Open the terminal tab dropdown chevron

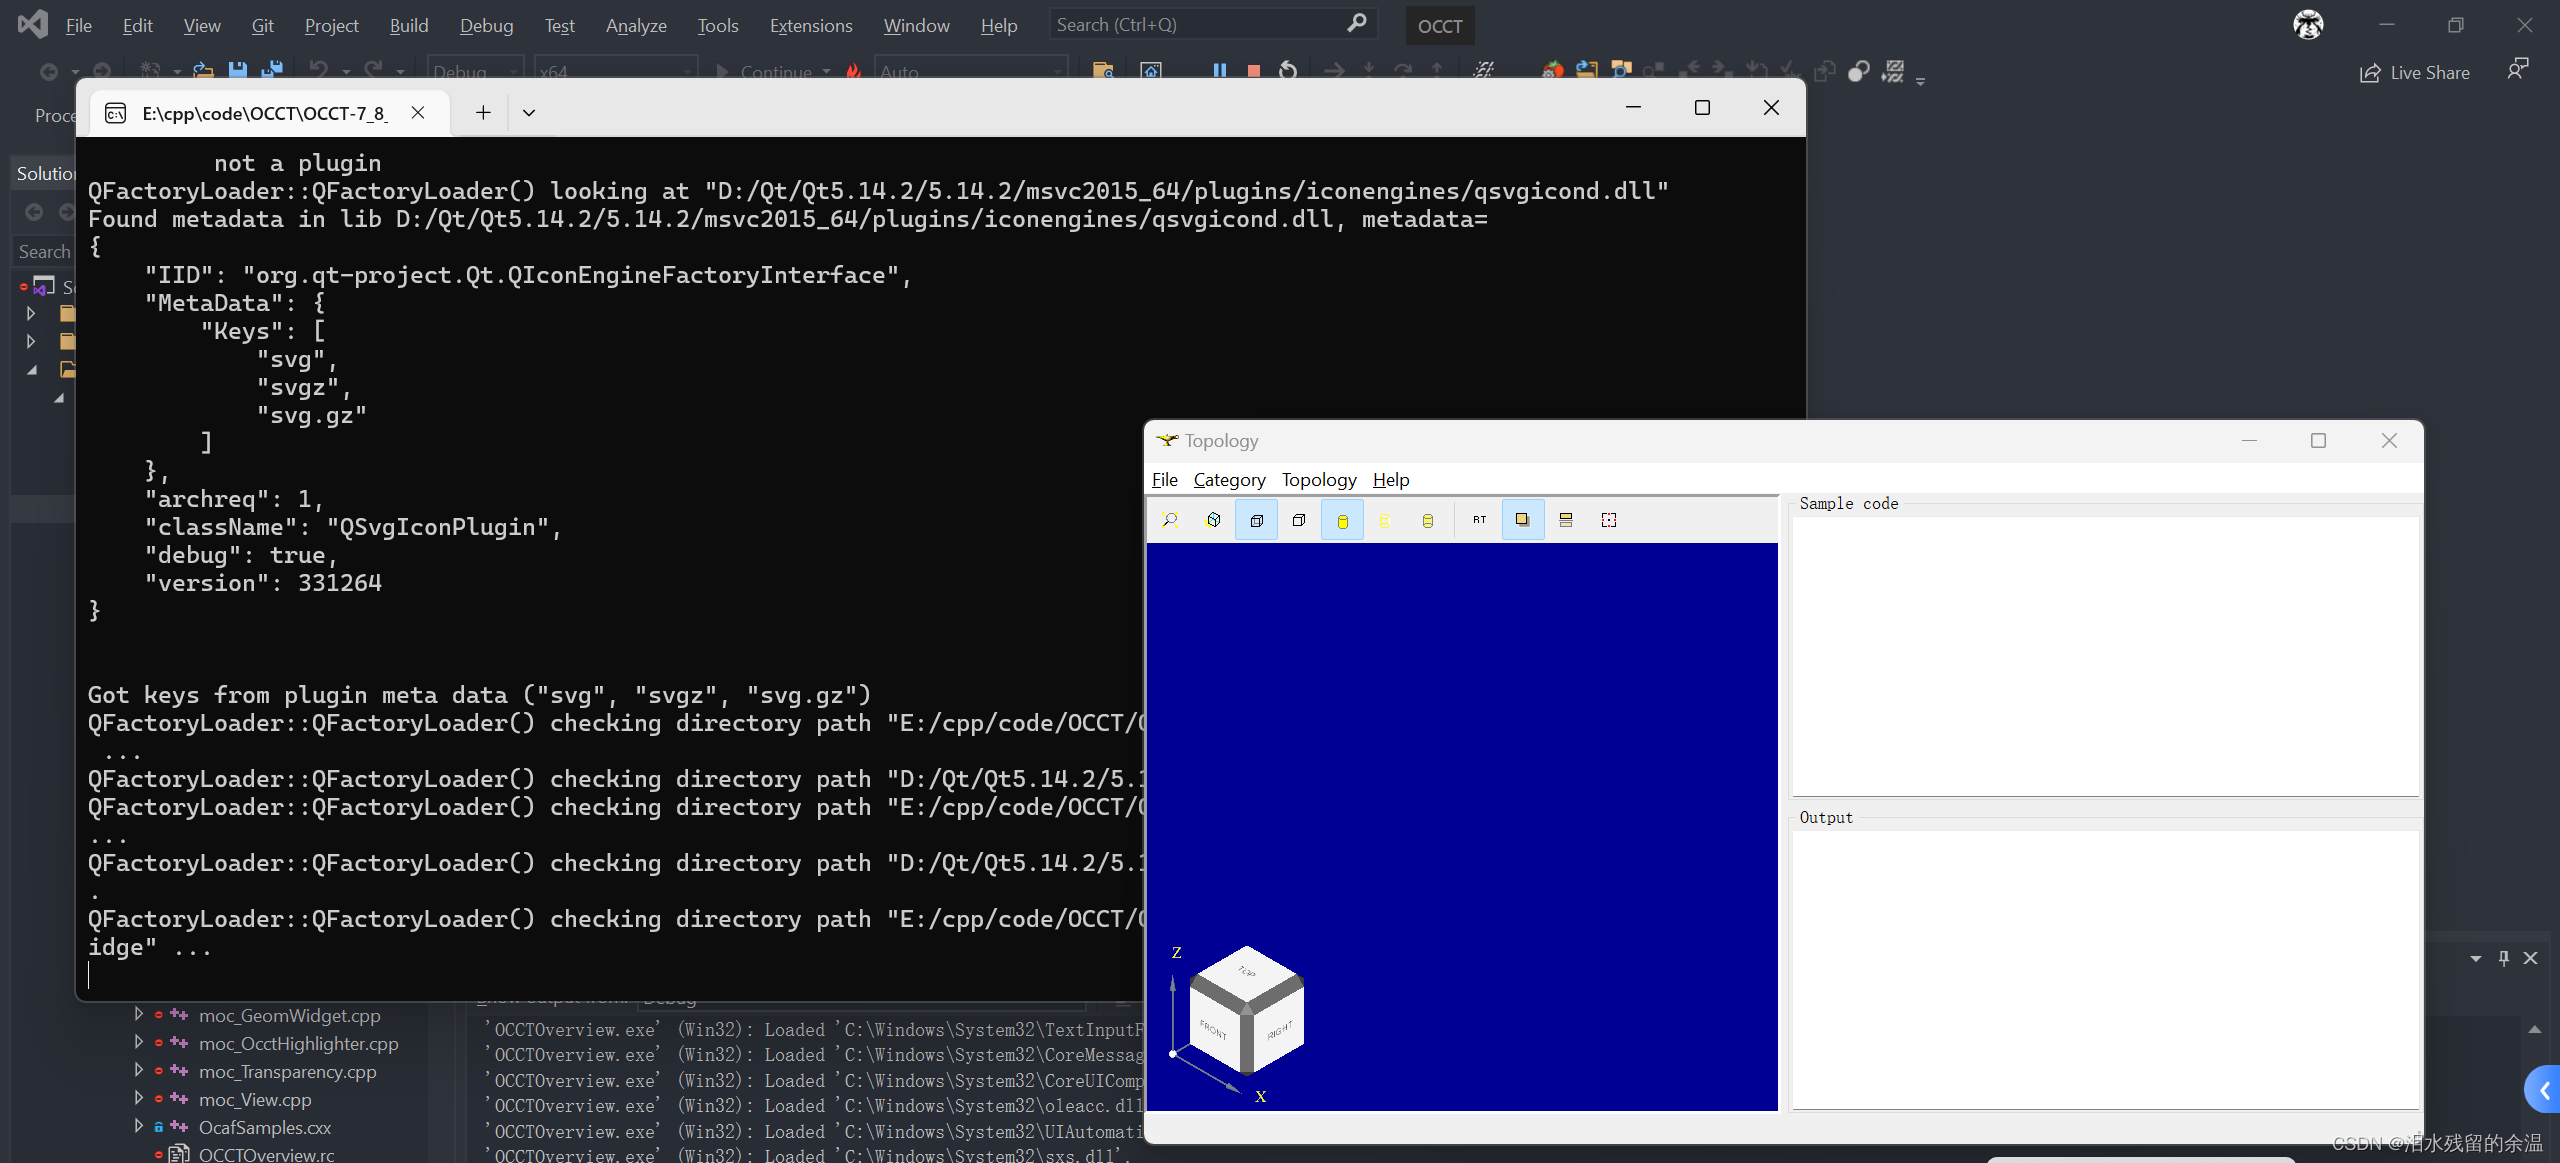[529, 113]
